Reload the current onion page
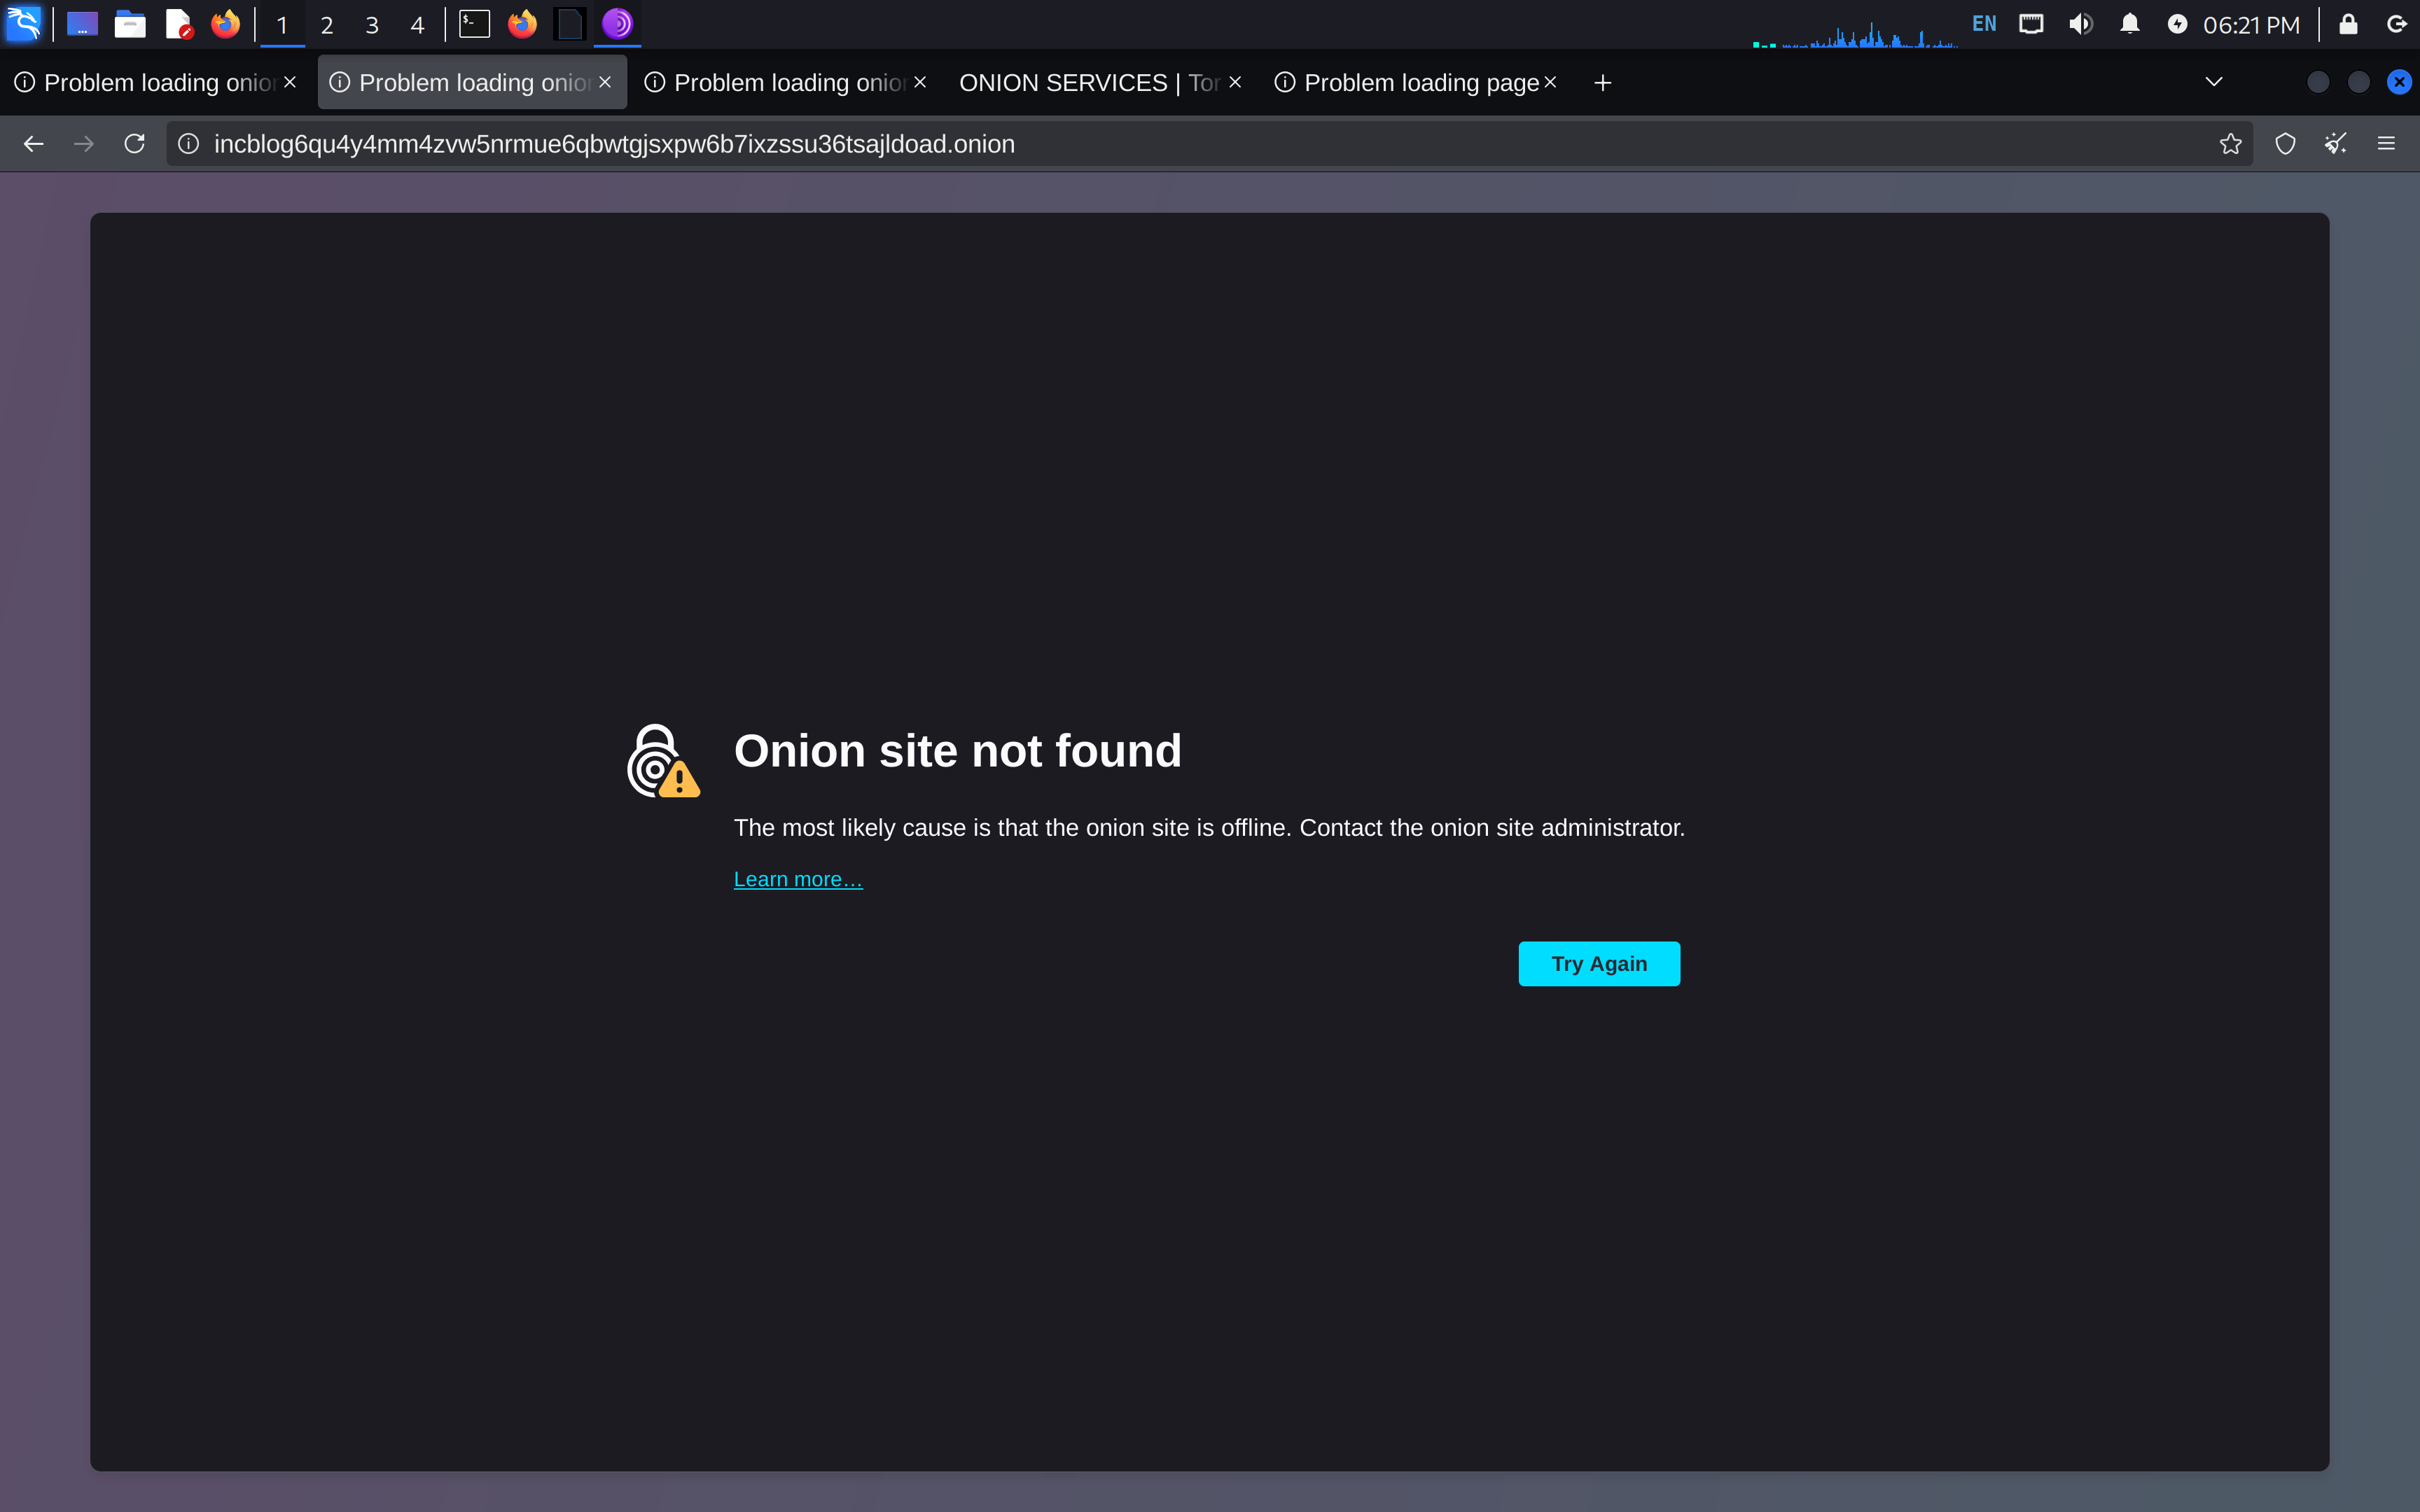 [134, 143]
